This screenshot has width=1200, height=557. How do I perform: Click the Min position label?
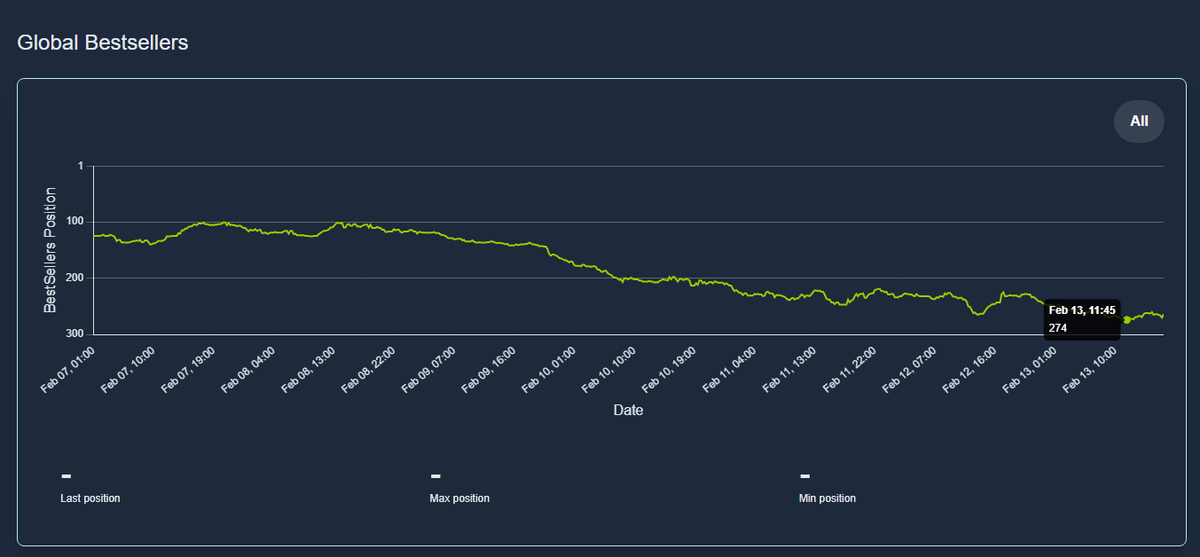pos(827,498)
